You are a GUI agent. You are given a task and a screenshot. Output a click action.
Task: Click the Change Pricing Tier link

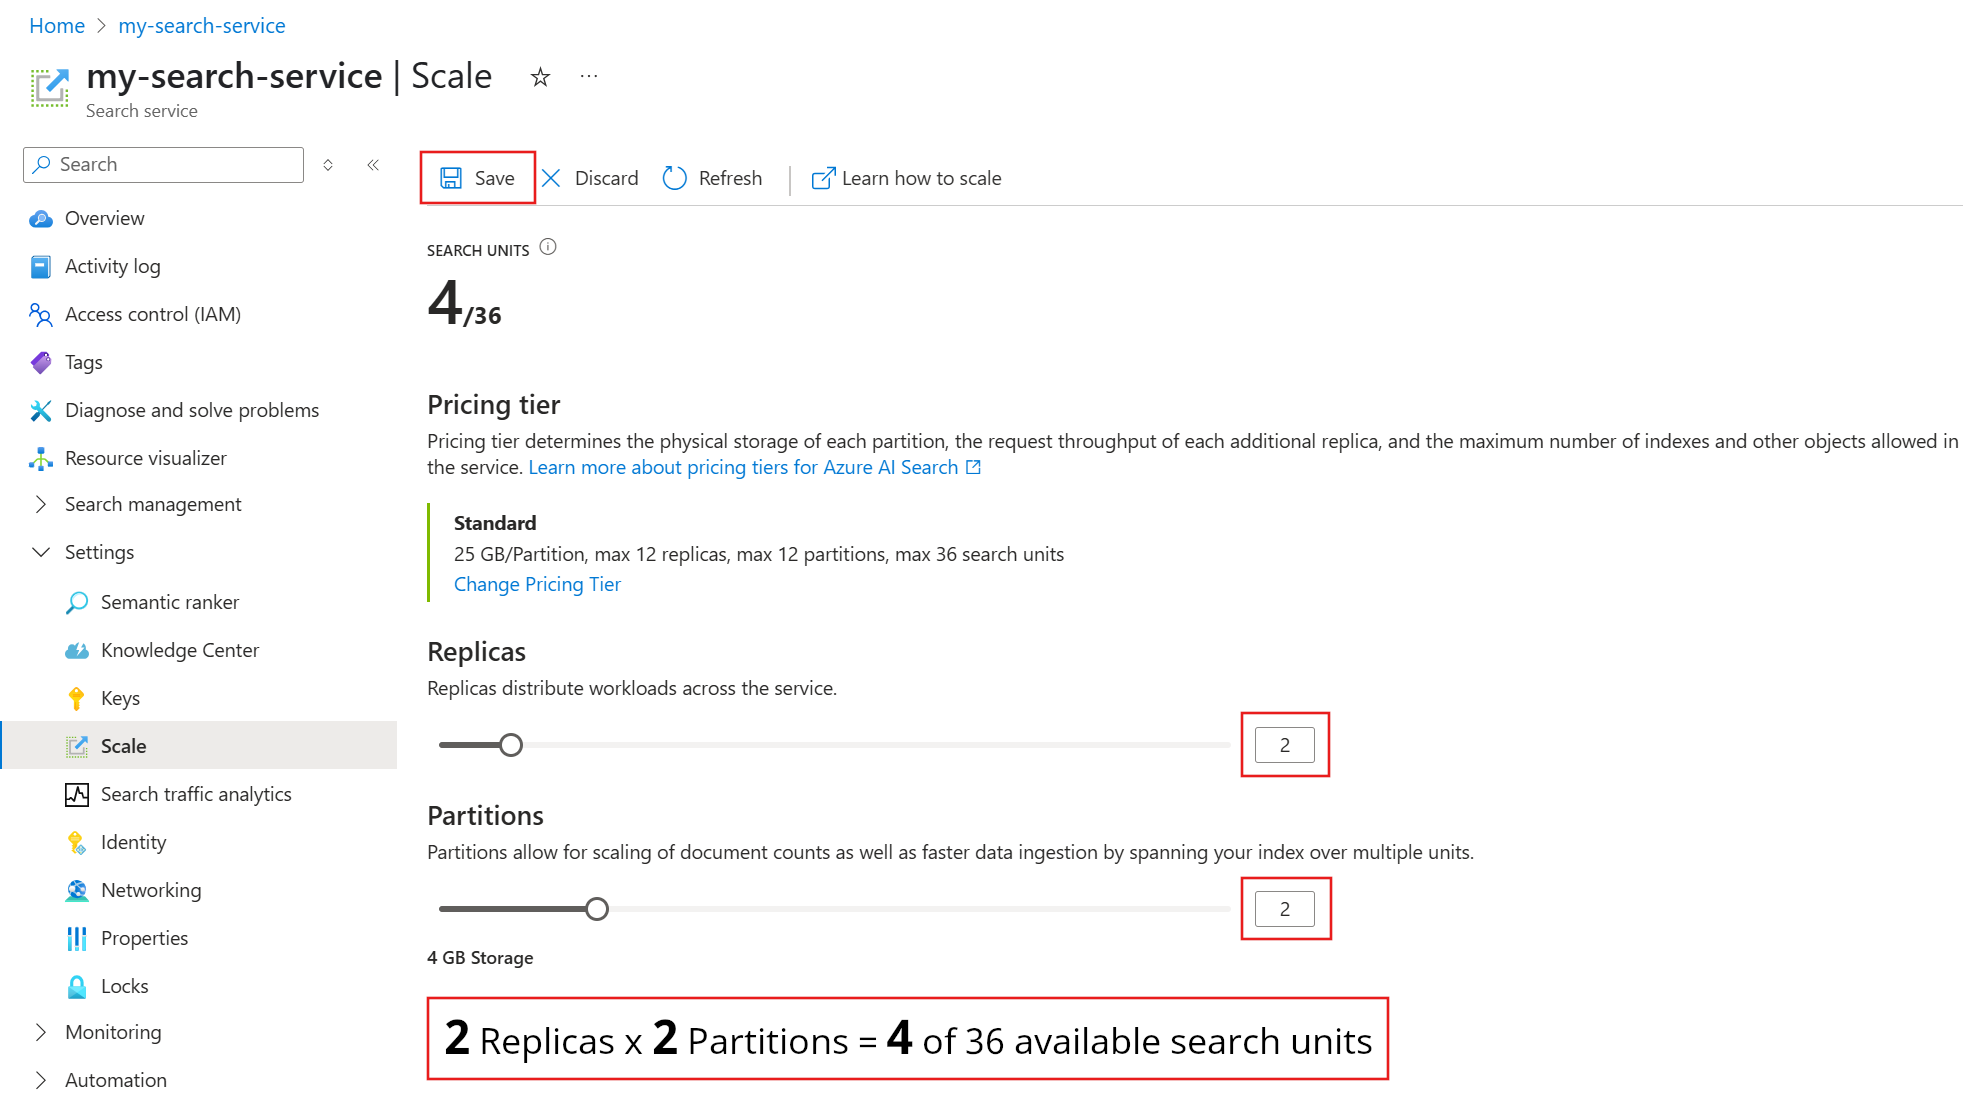click(537, 584)
